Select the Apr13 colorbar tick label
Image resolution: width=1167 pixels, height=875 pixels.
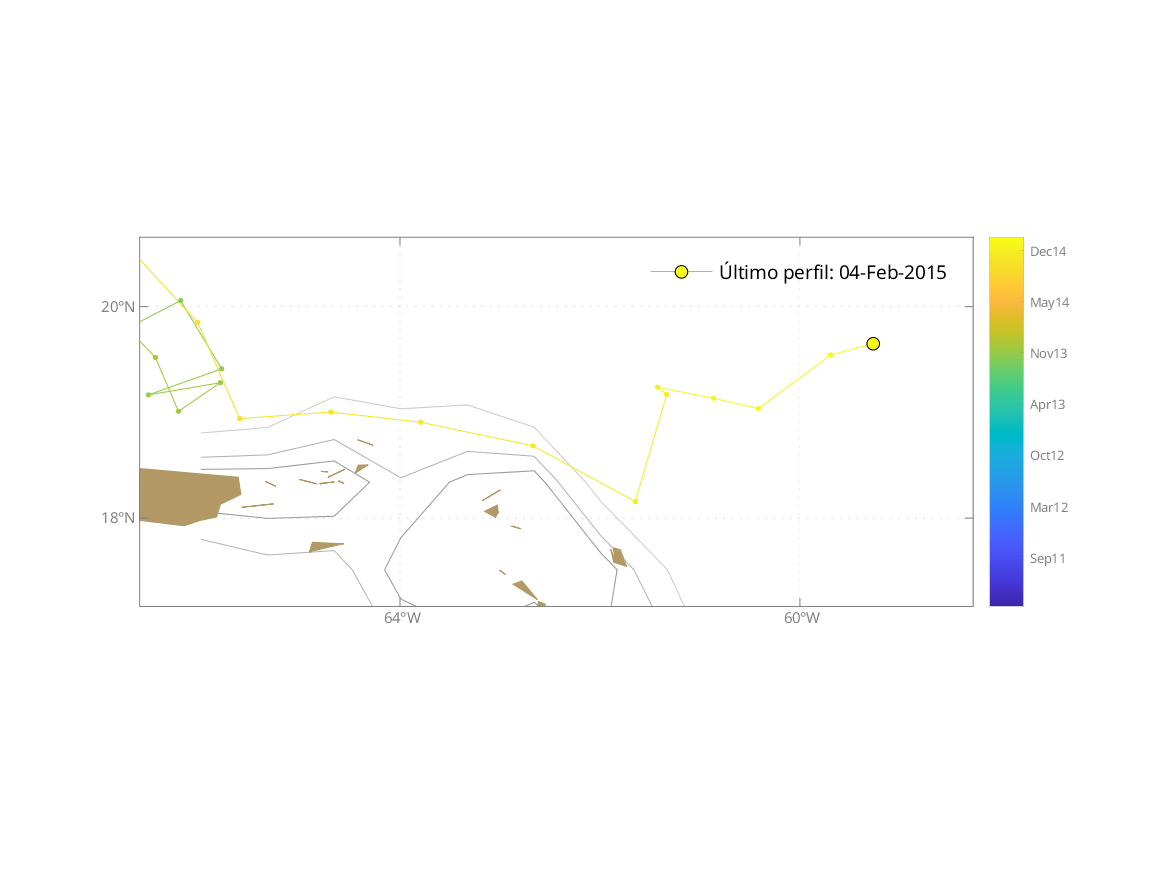pyautogui.click(x=1047, y=405)
